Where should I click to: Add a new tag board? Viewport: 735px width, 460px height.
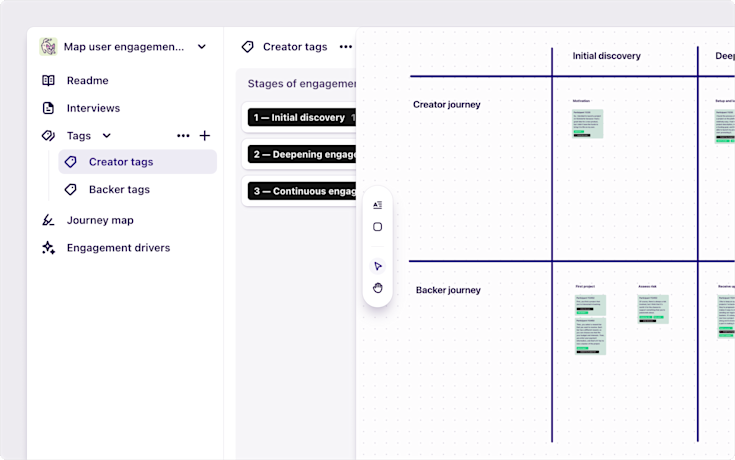[x=205, y=136]
